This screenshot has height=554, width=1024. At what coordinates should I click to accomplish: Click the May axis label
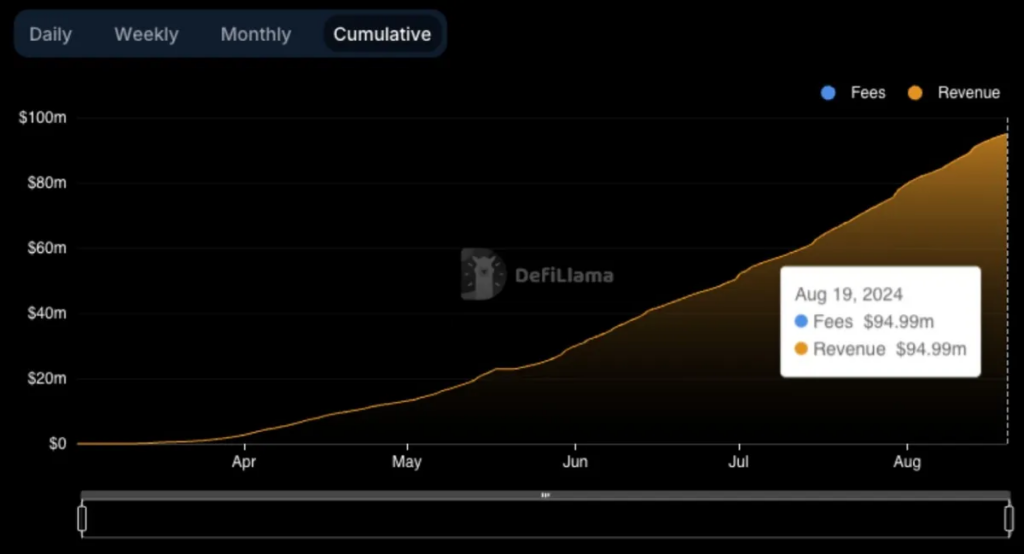407,462
